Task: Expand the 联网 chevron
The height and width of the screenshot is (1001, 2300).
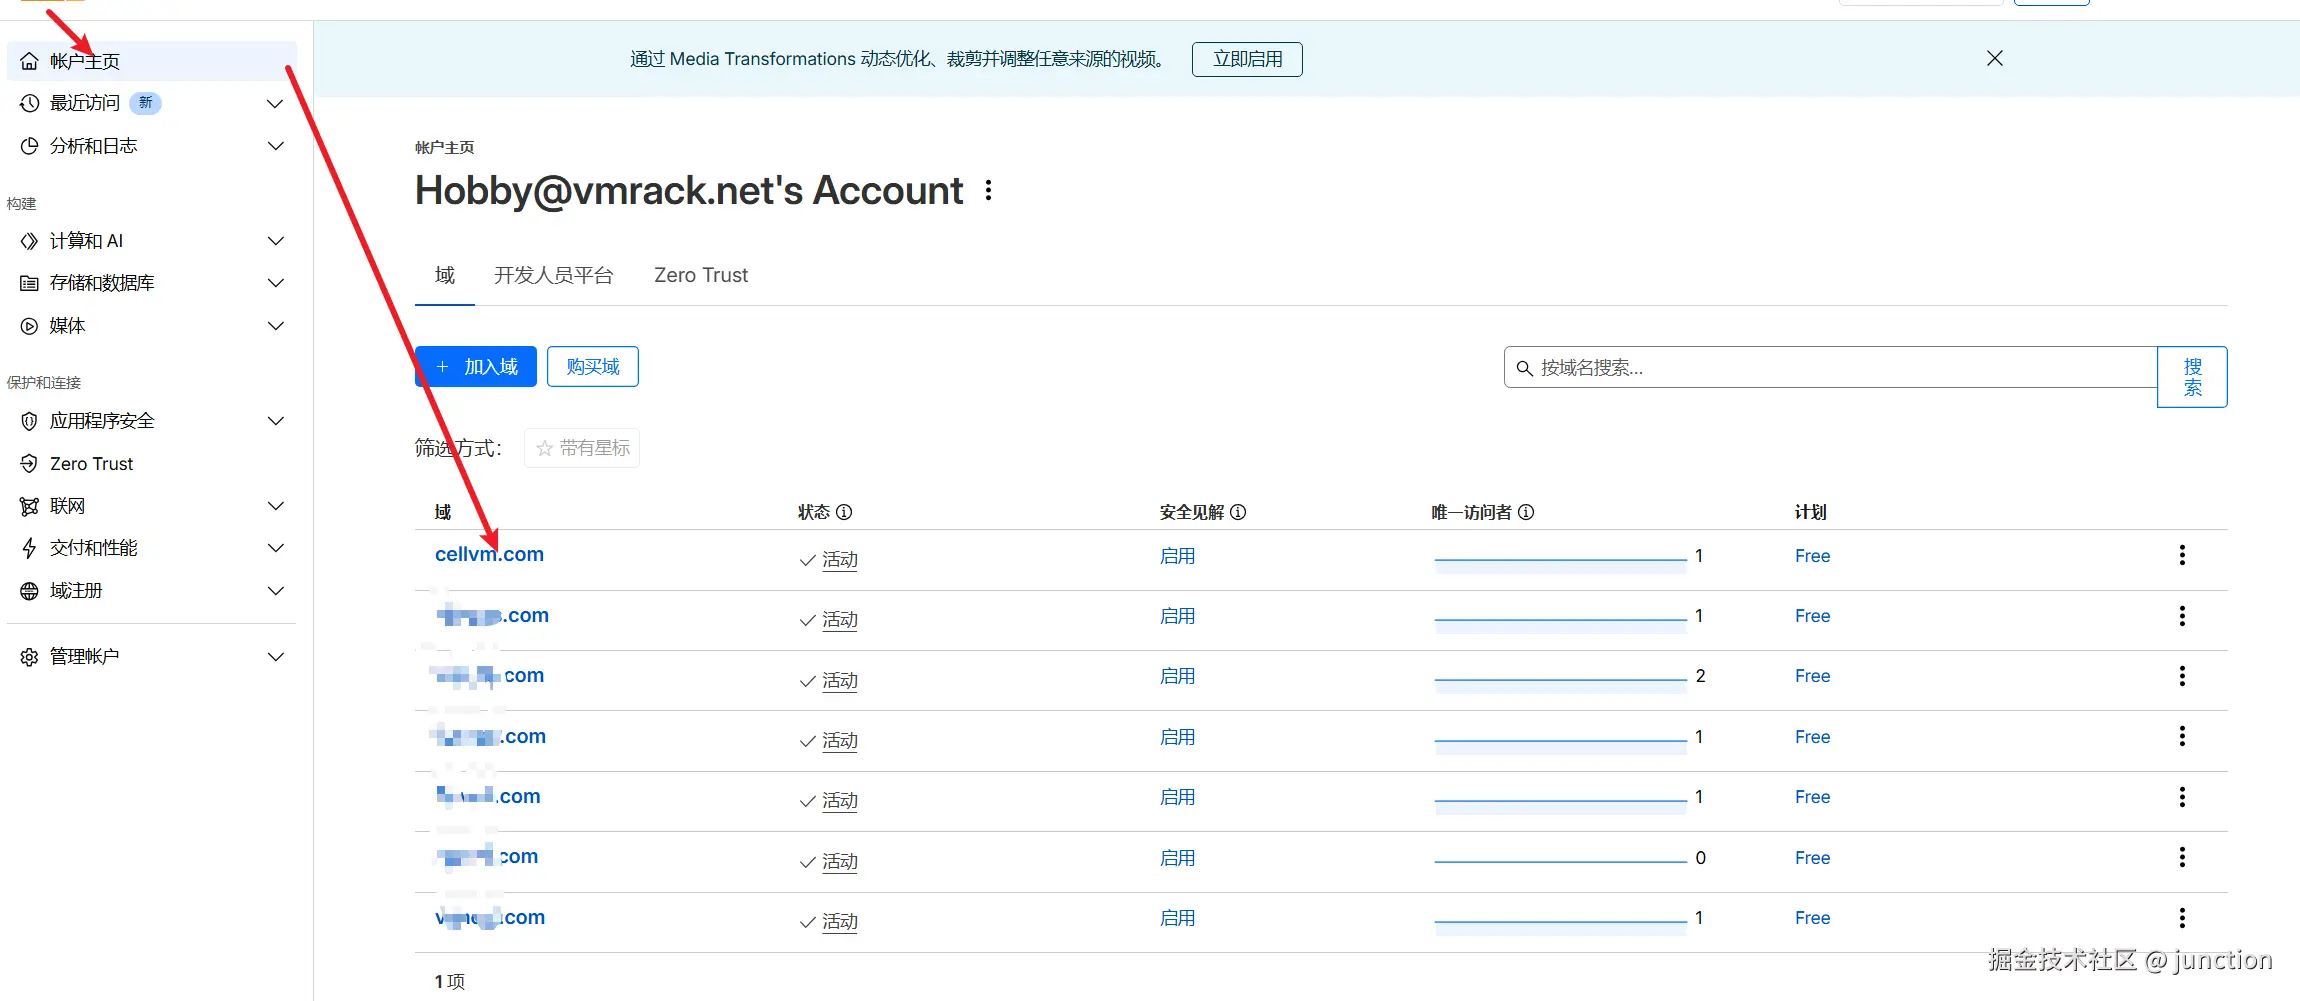Action: point(275,506)
